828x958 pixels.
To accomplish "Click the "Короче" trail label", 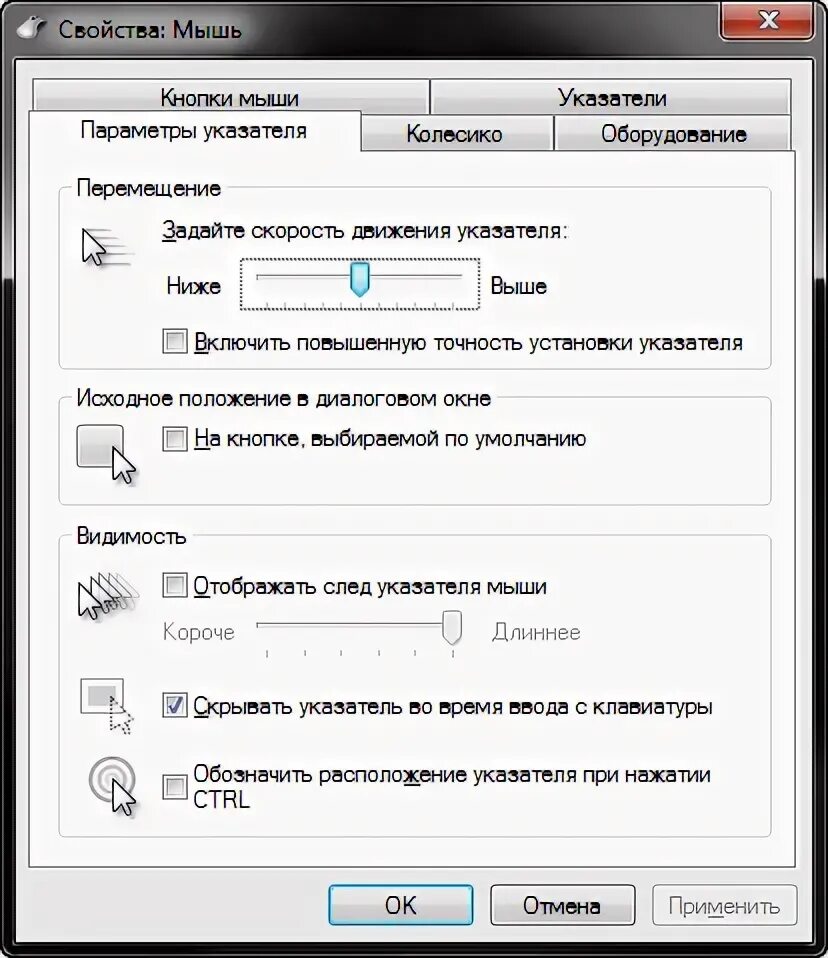I will [199, 632].
